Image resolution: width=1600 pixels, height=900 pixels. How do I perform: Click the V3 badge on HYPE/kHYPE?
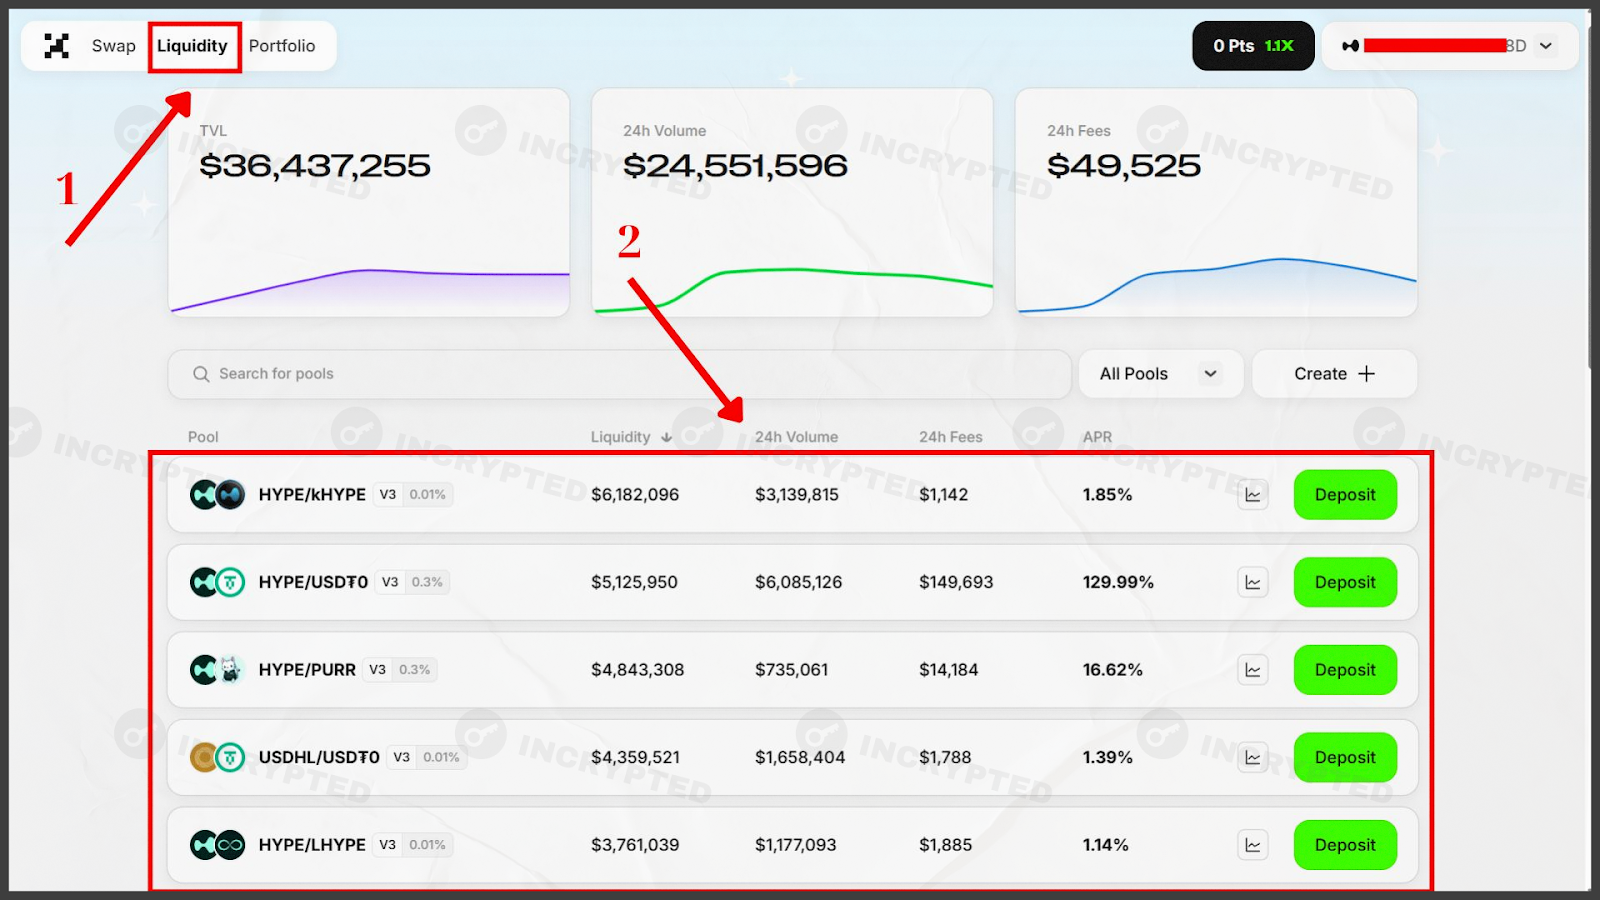pos(388,495)
